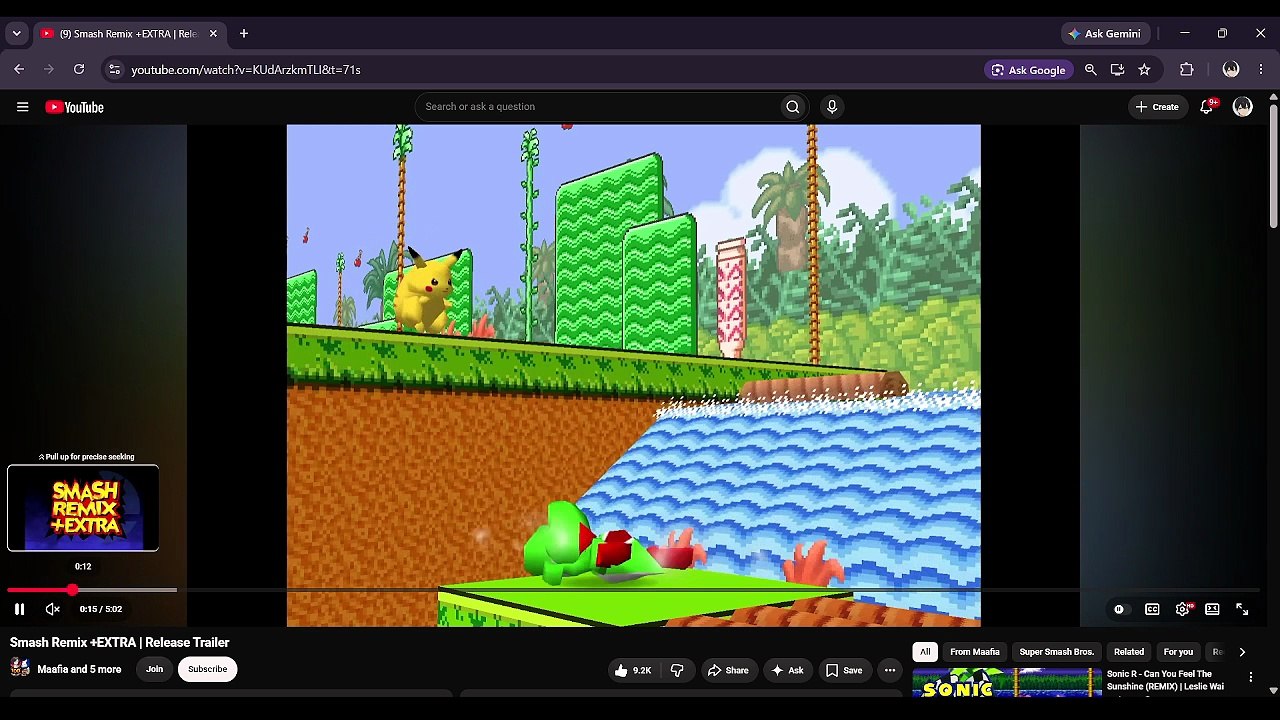The width and height of the screenshot is (1280, 720).
Task: Select the Super Smash Bros. chip
Action: [1057, 652]
